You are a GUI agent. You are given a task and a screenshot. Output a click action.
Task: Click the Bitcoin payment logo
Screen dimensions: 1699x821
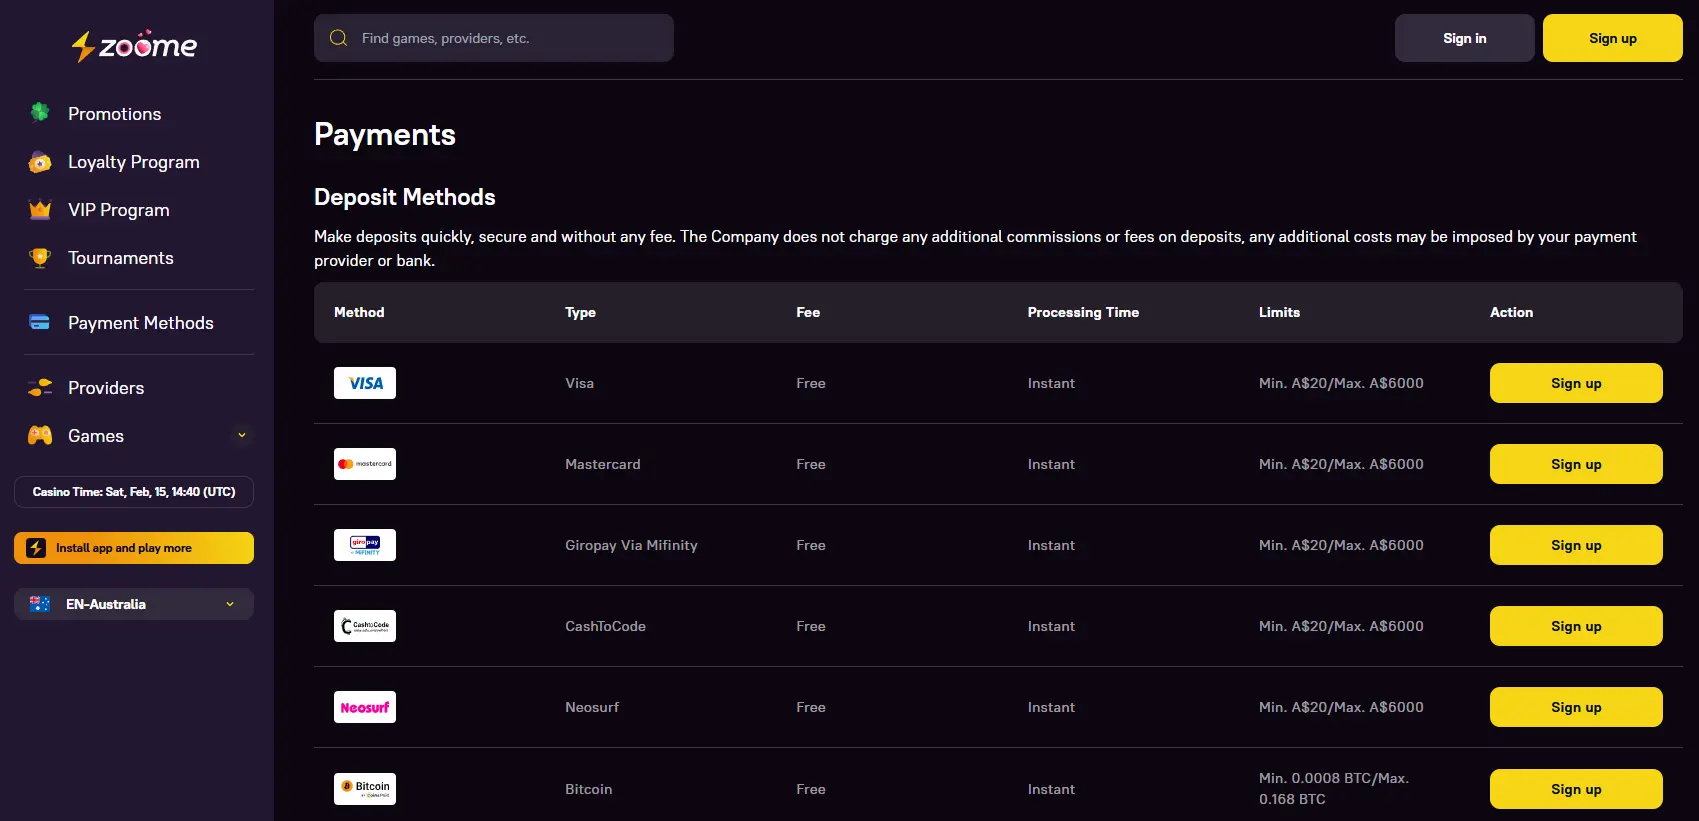pos(365,789)
